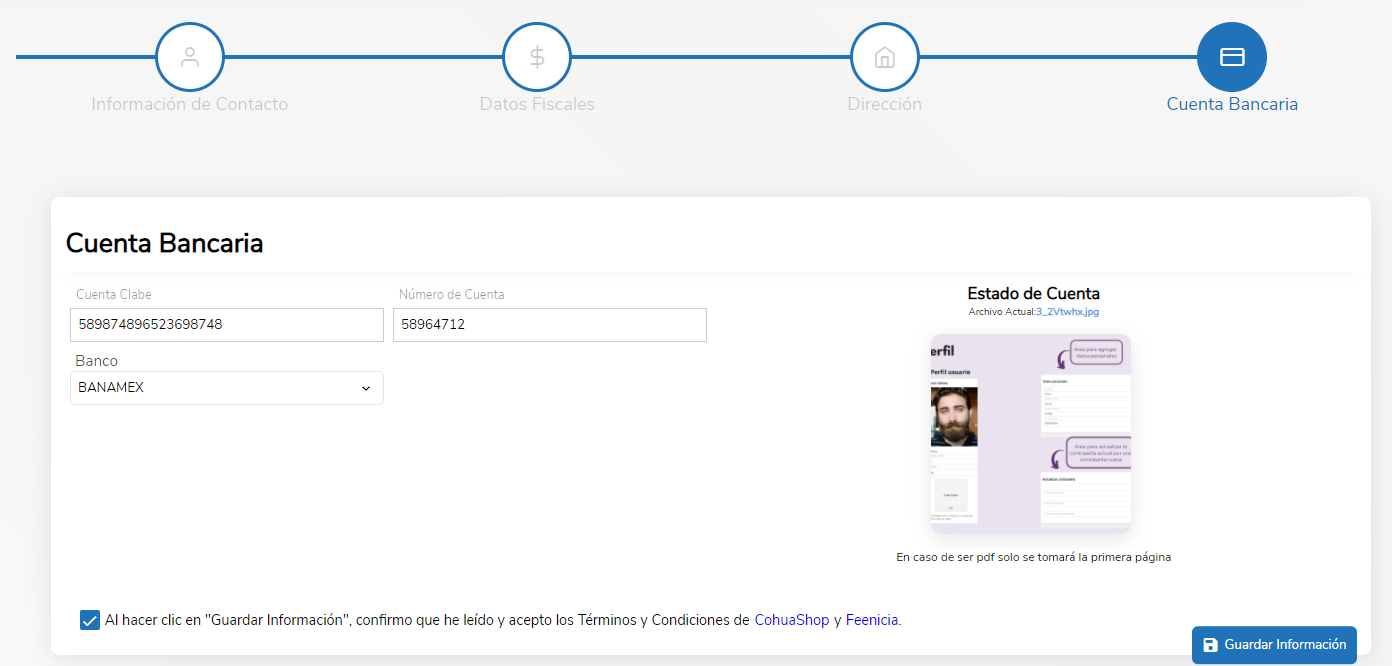Open the CohuaShop terms link
The height and width of the screenshot is (666, 1392).
coord(792,620)
